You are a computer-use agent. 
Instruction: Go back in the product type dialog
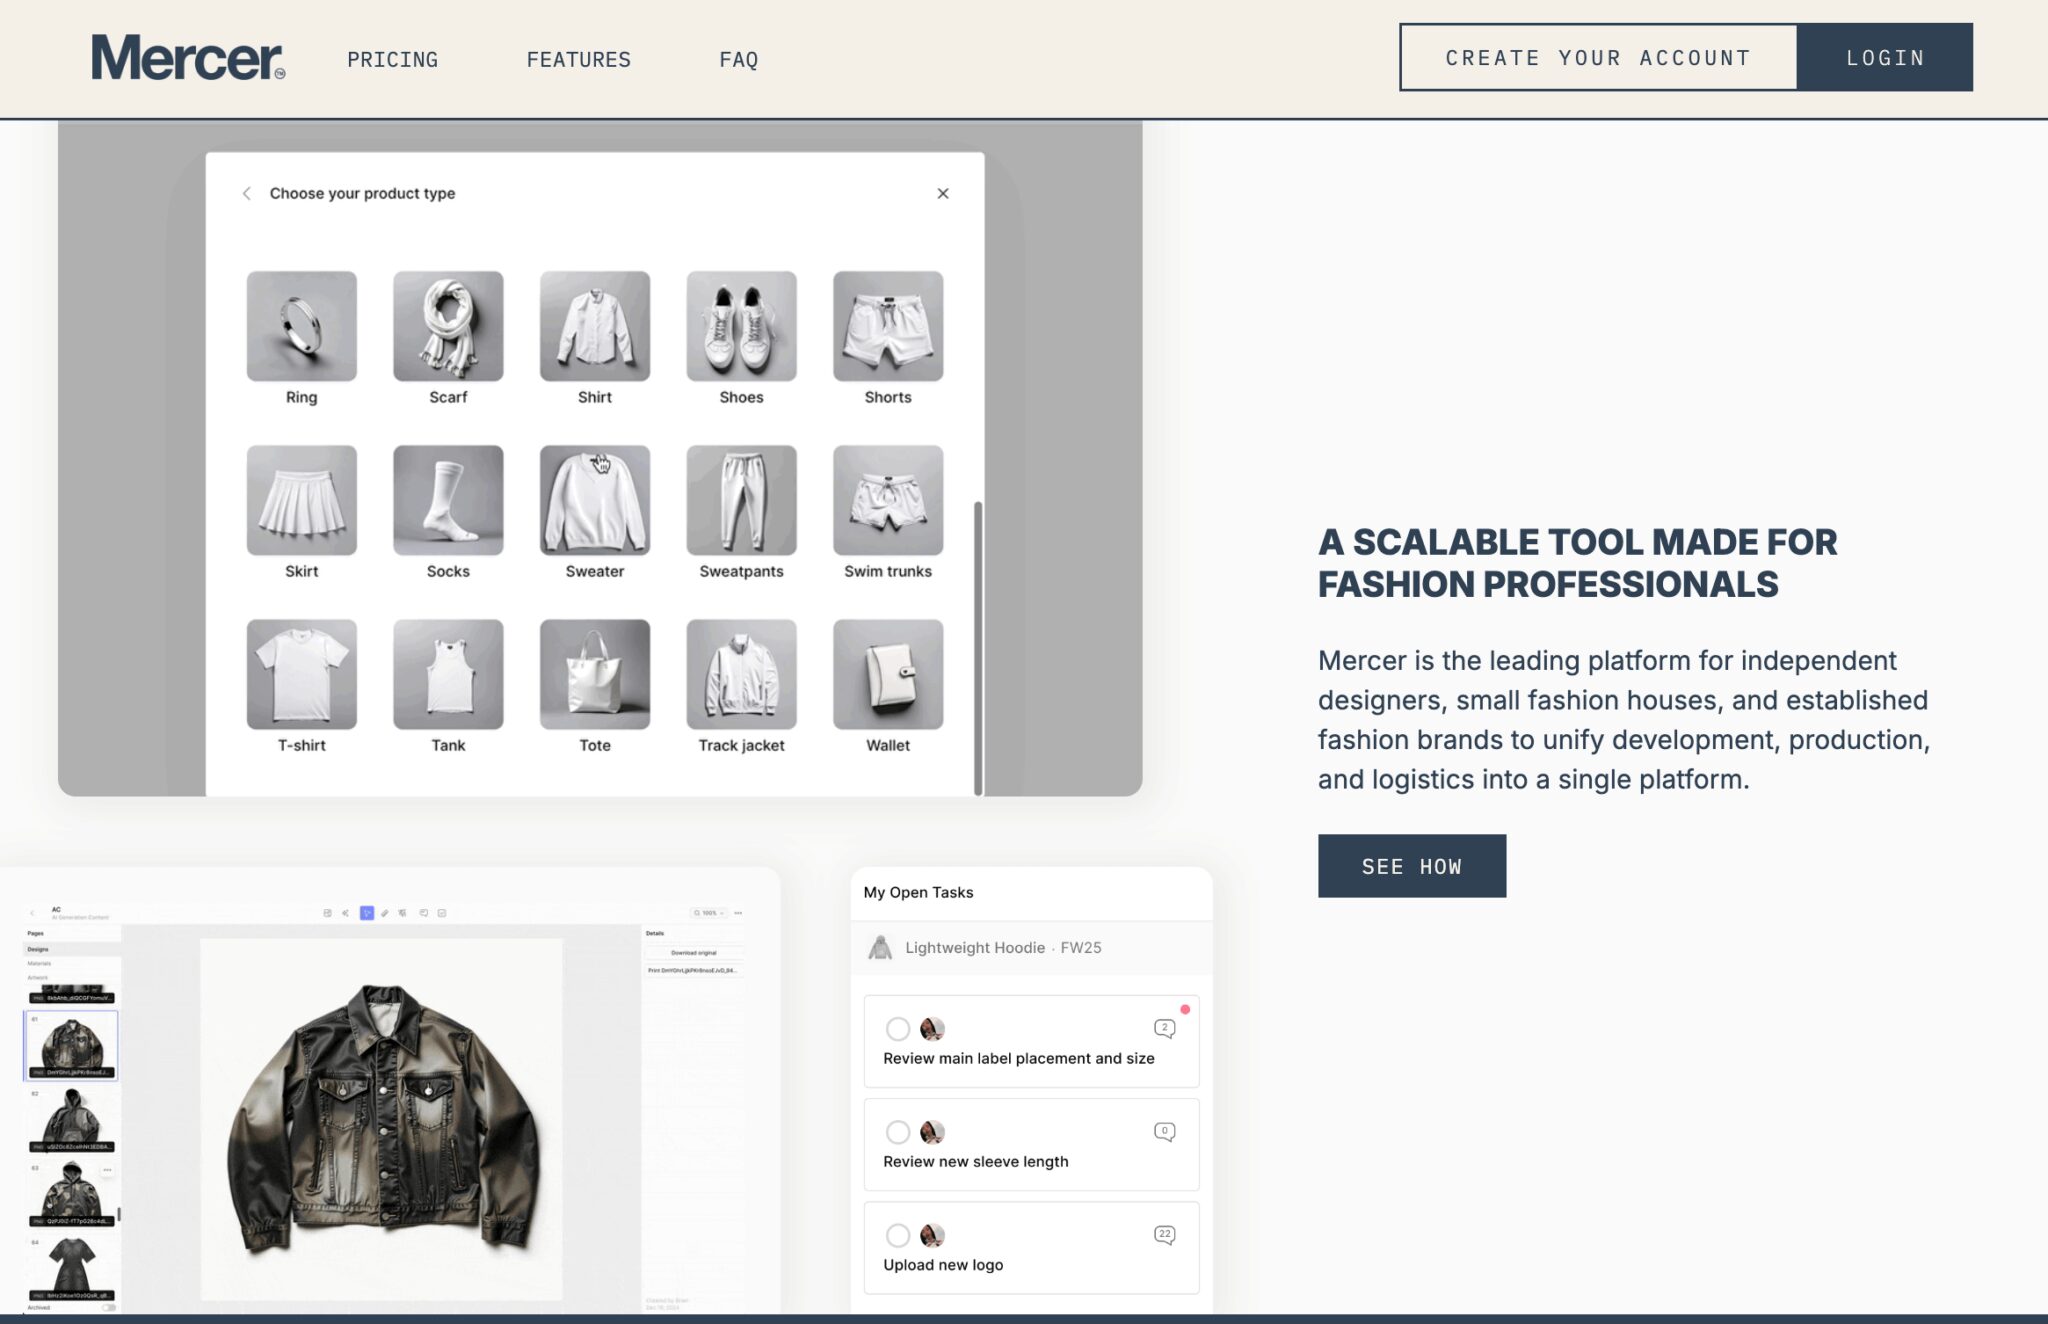[x=246, y=193]
